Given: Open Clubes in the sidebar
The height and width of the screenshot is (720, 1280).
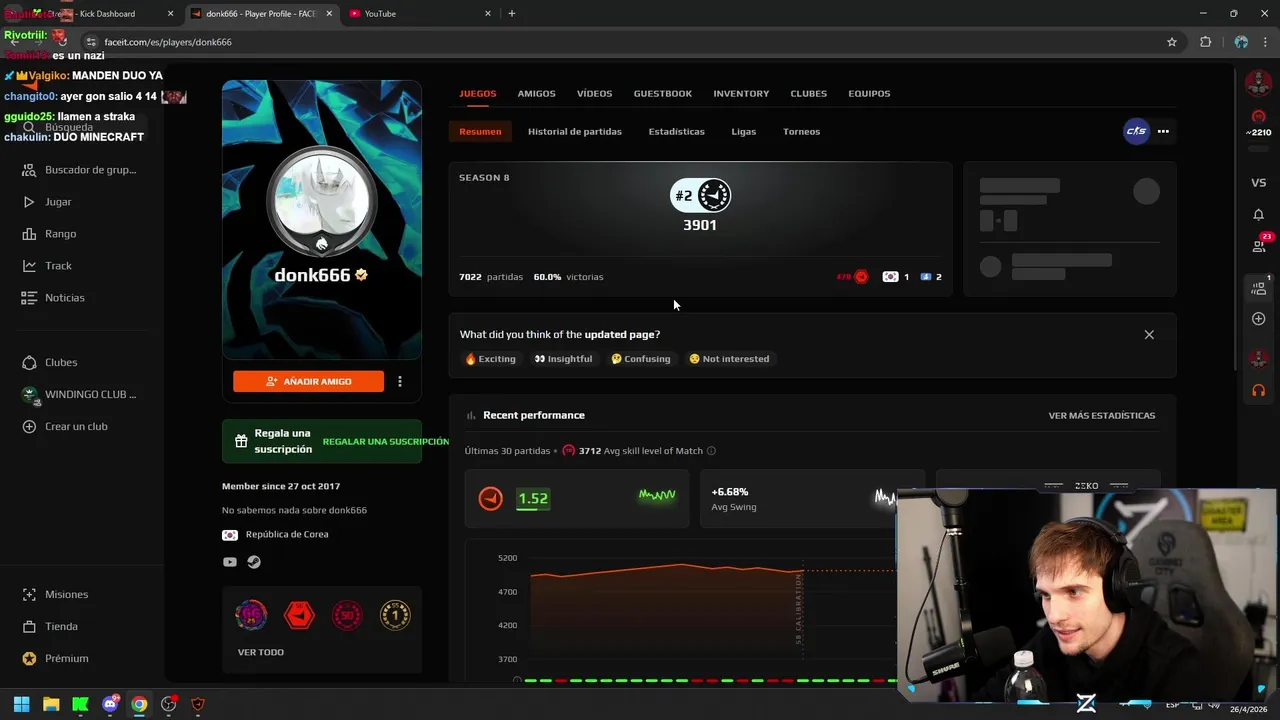Looking at the screenshot, I should (50, 362).
